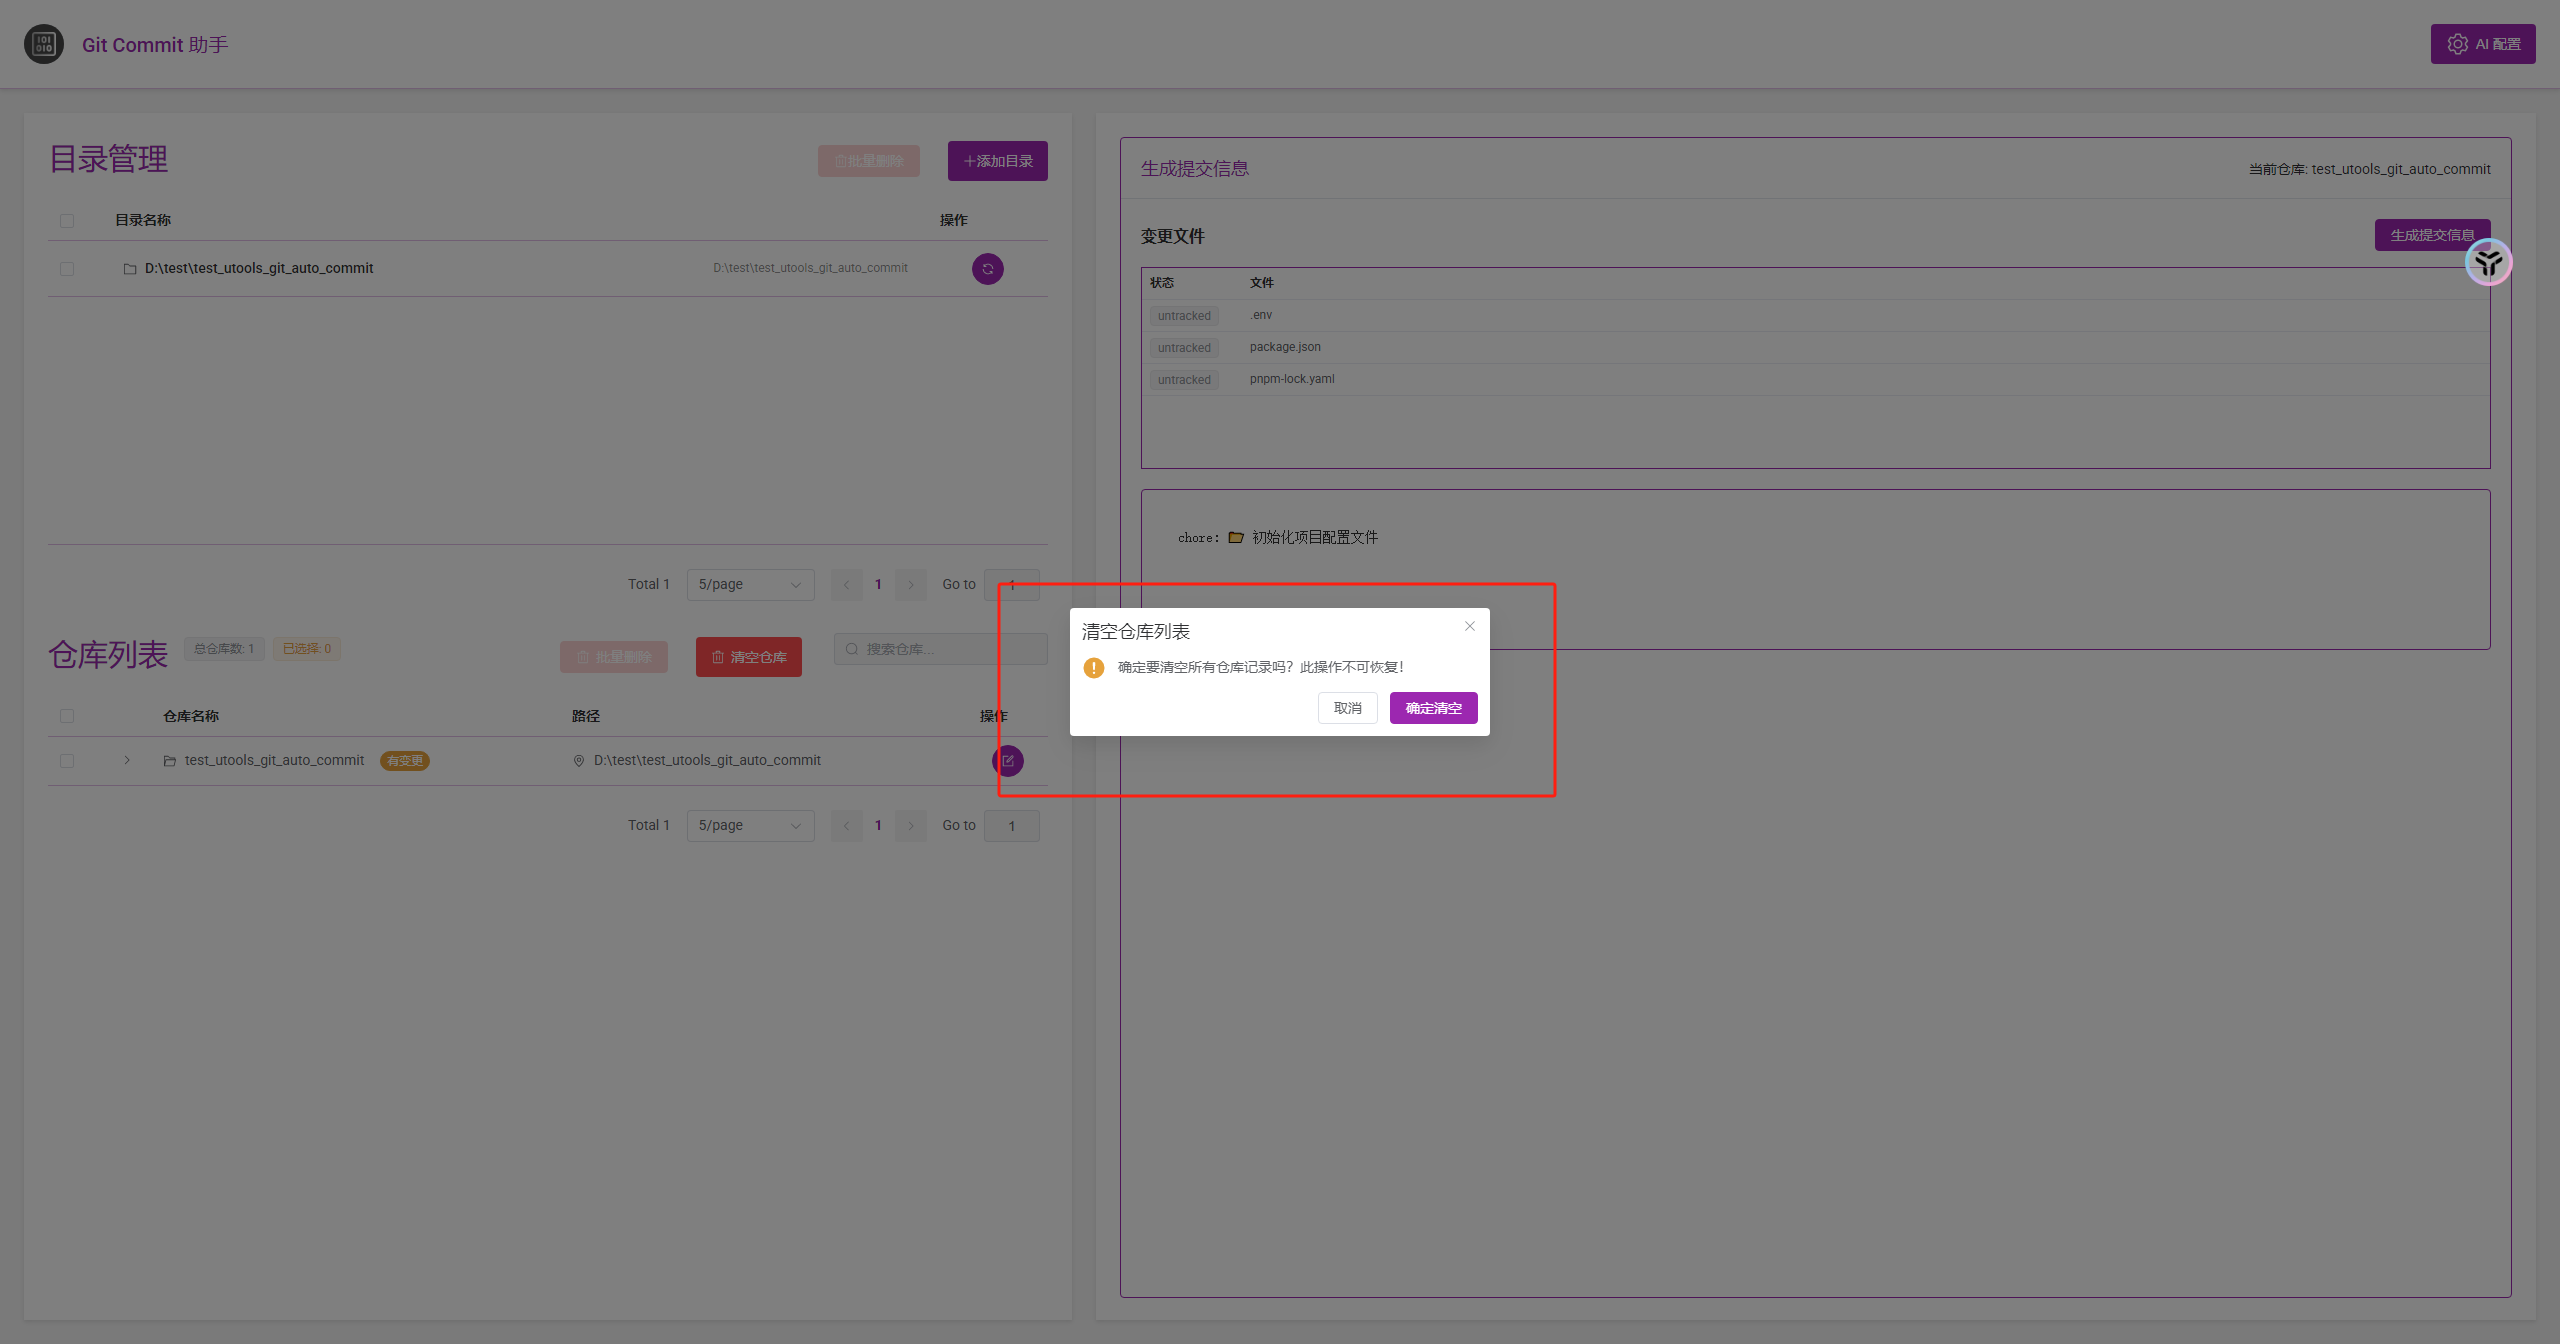Click the untracked tag for package.json
Image resolution: width=2560 pixels, height=1344 pixels.
coord(1184,348)
